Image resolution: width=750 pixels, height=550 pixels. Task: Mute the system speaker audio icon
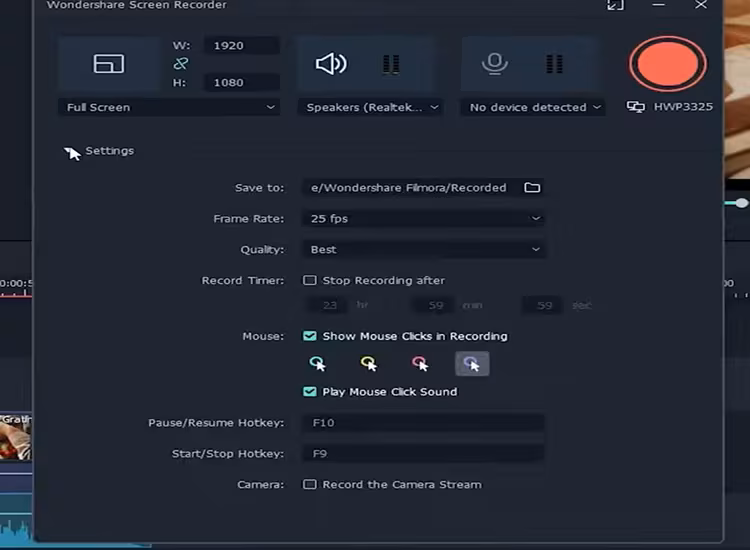pos(331,64)
